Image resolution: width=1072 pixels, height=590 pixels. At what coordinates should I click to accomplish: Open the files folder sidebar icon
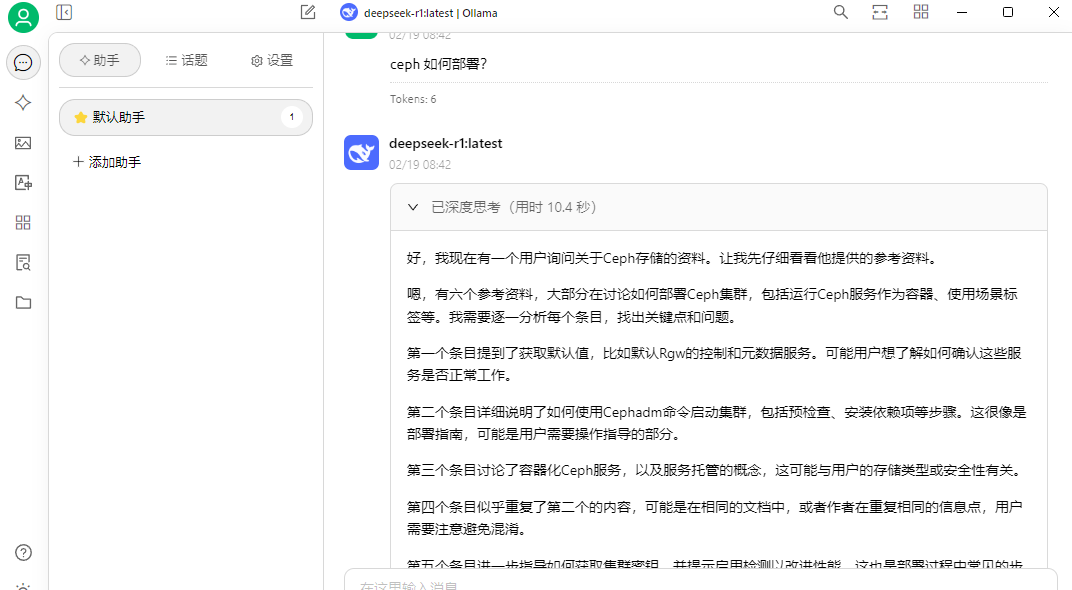(23, 302)
